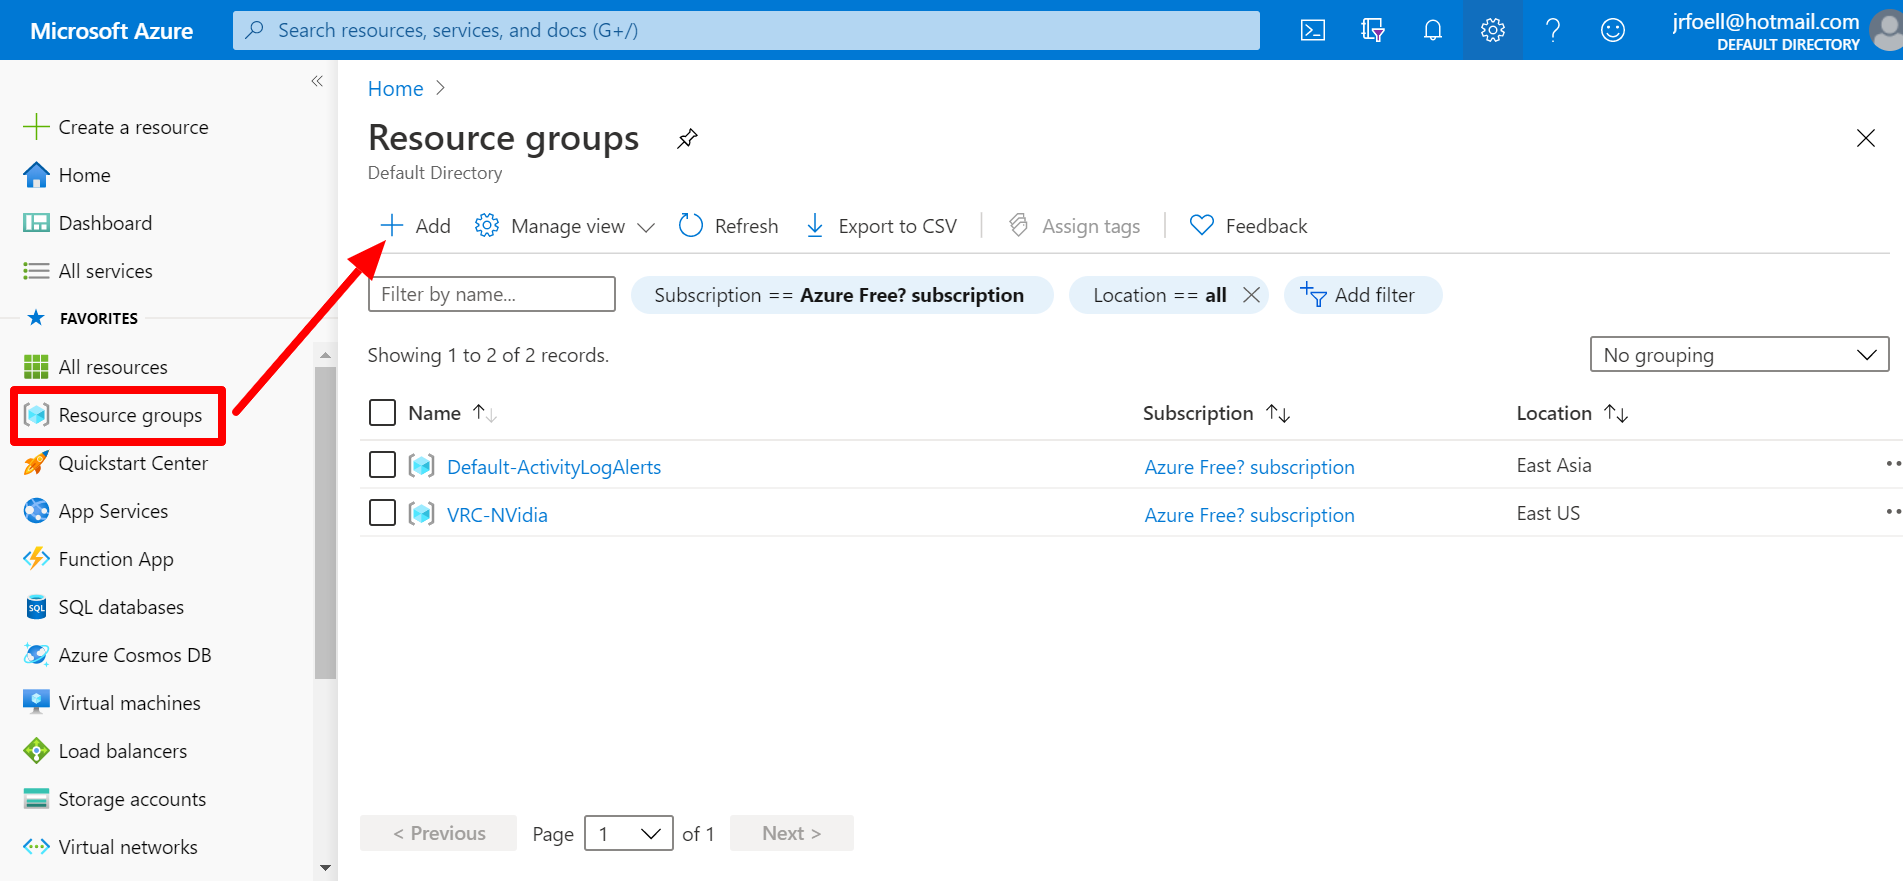Open the Cloud Shell icon
The height and width of the screenshot is (881, 1903).
[x=1312, y=30]
